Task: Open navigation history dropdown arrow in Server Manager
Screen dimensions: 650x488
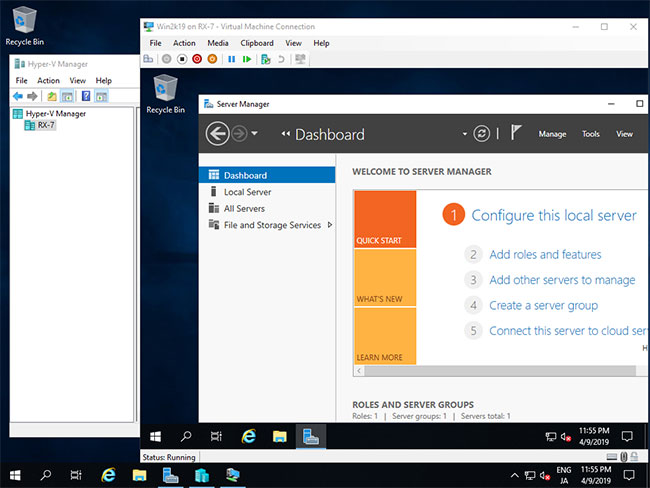Action: [255, 134]
